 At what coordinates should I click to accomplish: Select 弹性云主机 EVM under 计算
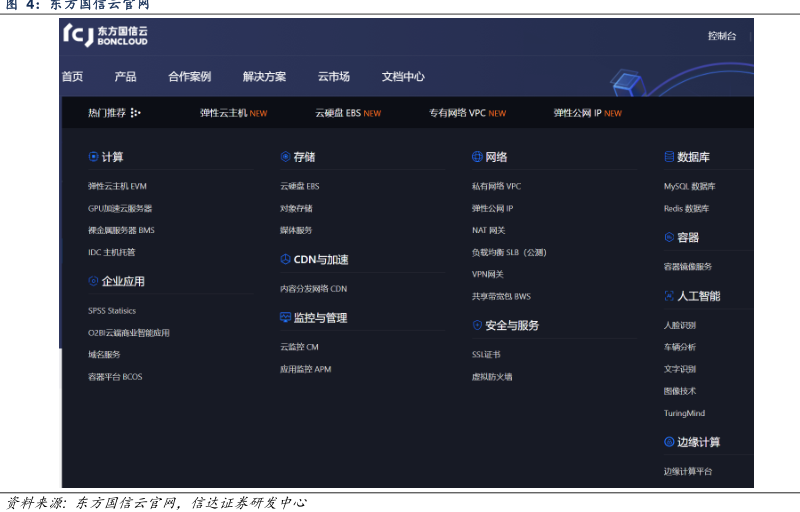[x=117, y=186]
